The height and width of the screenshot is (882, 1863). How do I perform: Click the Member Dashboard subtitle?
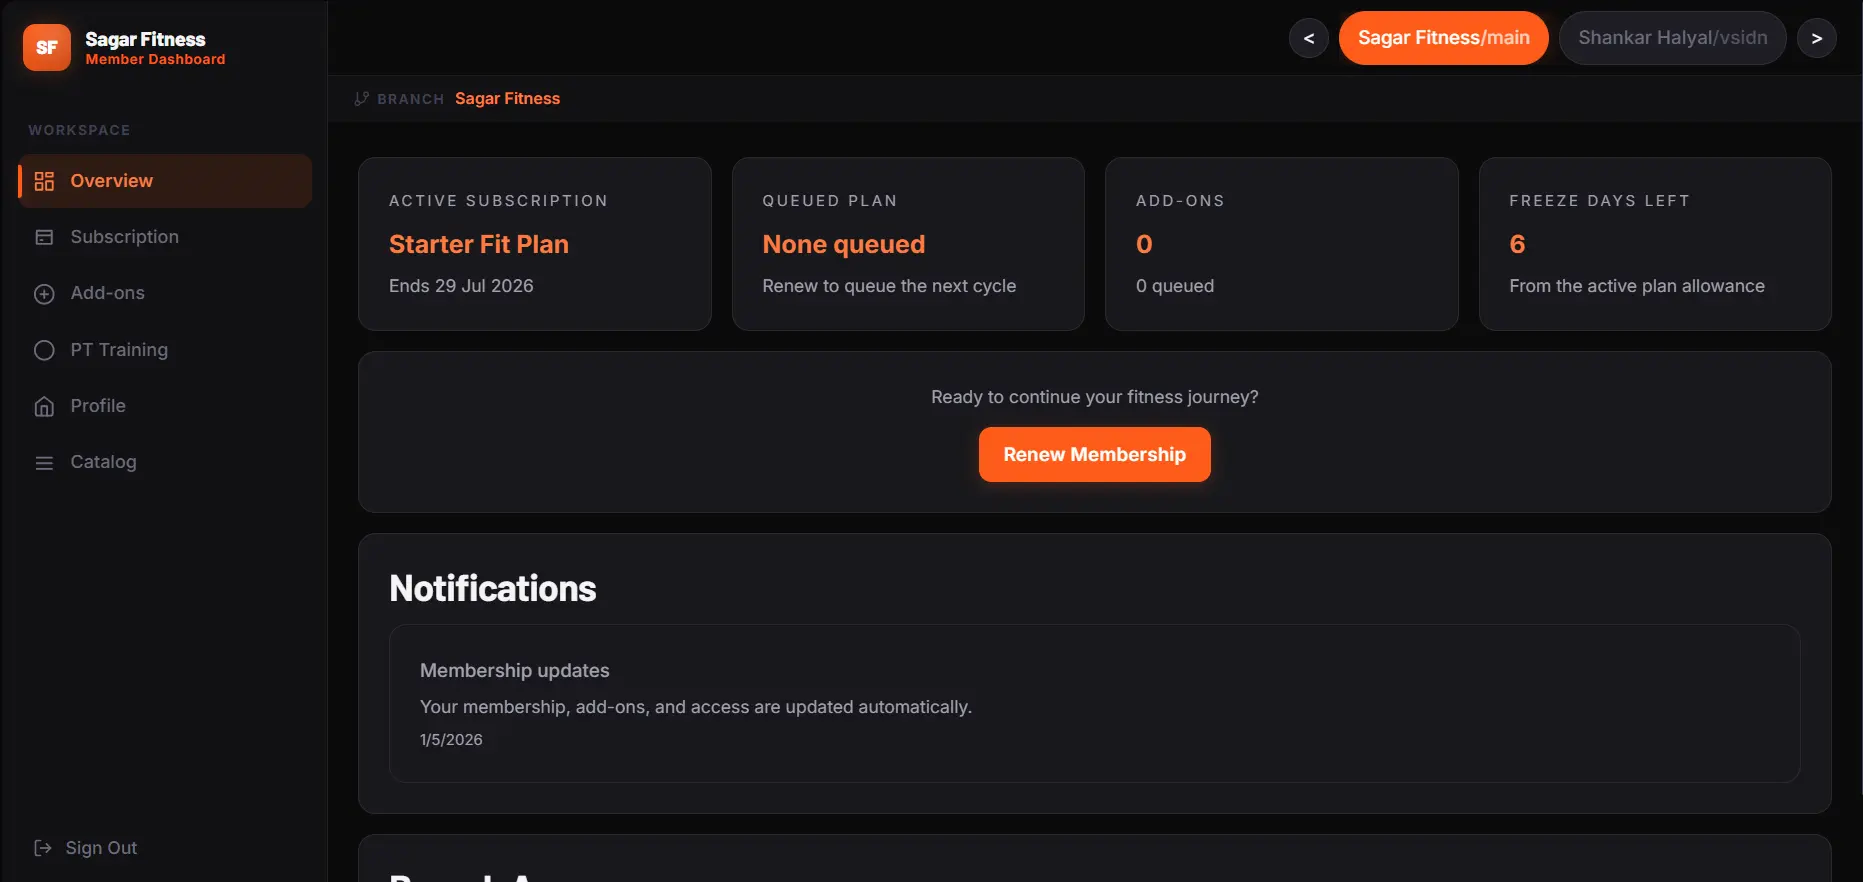(155, 60)
